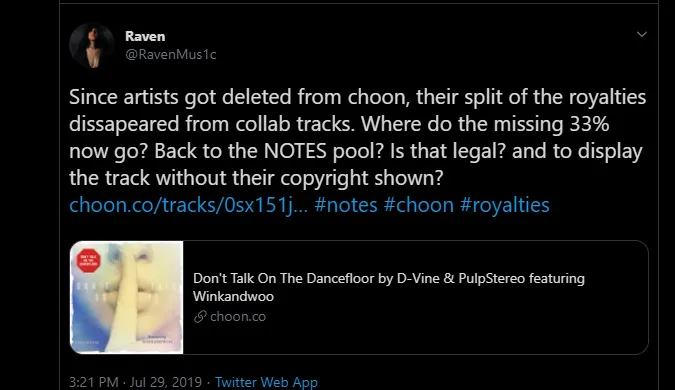Image resolution: width=675 pixels, height=390 pixels.
Task: Click the Raven display name
Action: (x=145, y=36)
